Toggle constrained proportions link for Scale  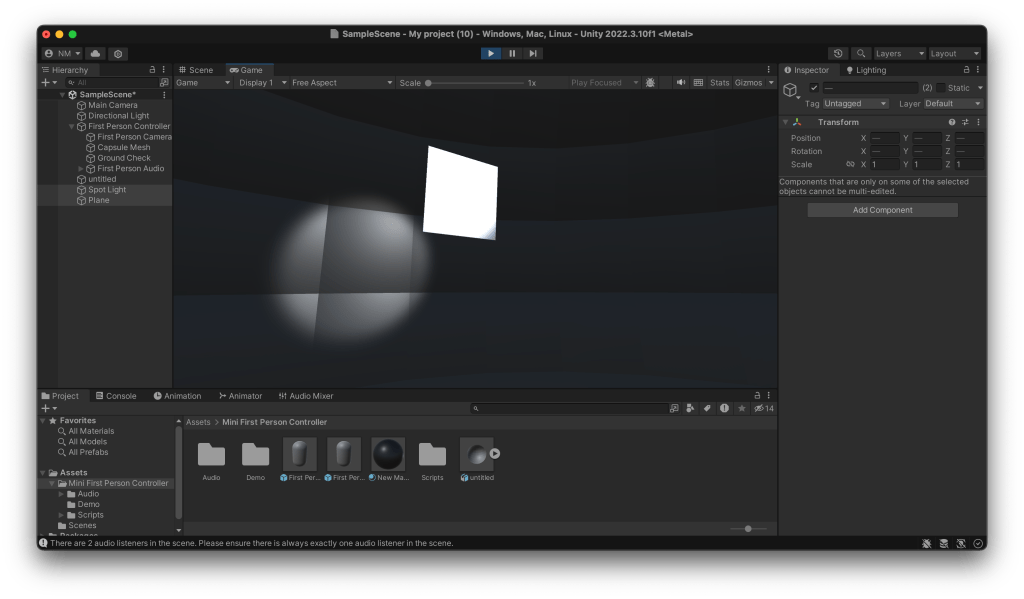click(850, 164)
